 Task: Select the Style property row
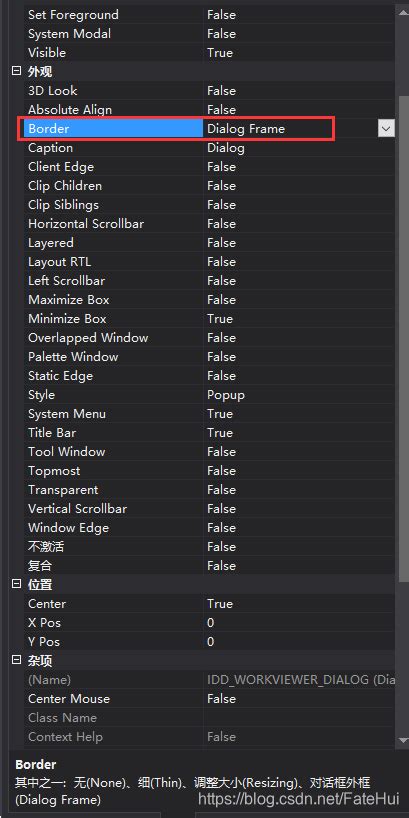point(209,395)
